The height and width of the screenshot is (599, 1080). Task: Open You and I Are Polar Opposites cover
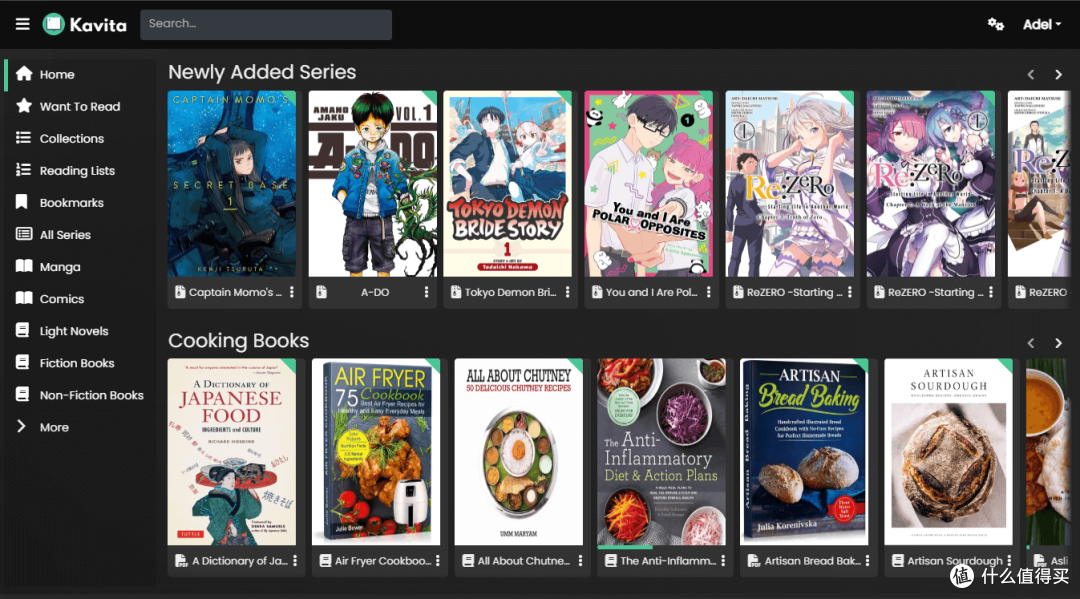648,184
